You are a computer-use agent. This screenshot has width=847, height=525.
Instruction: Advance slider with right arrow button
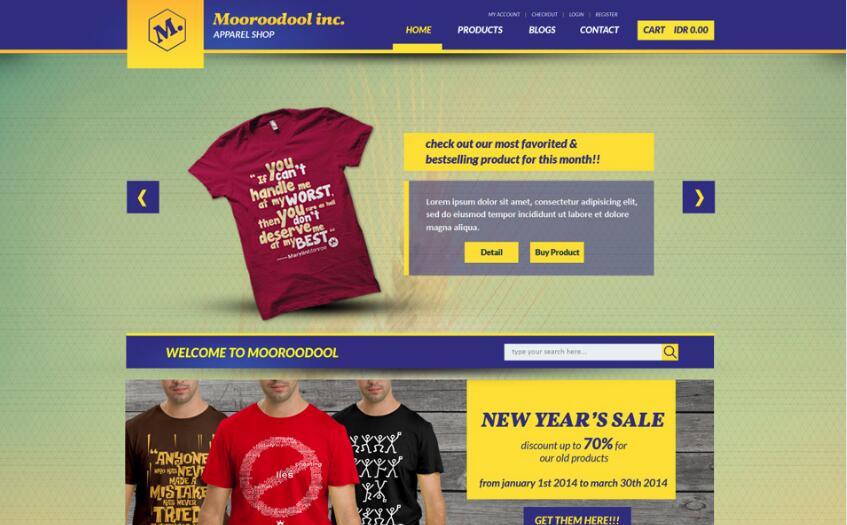698,197
